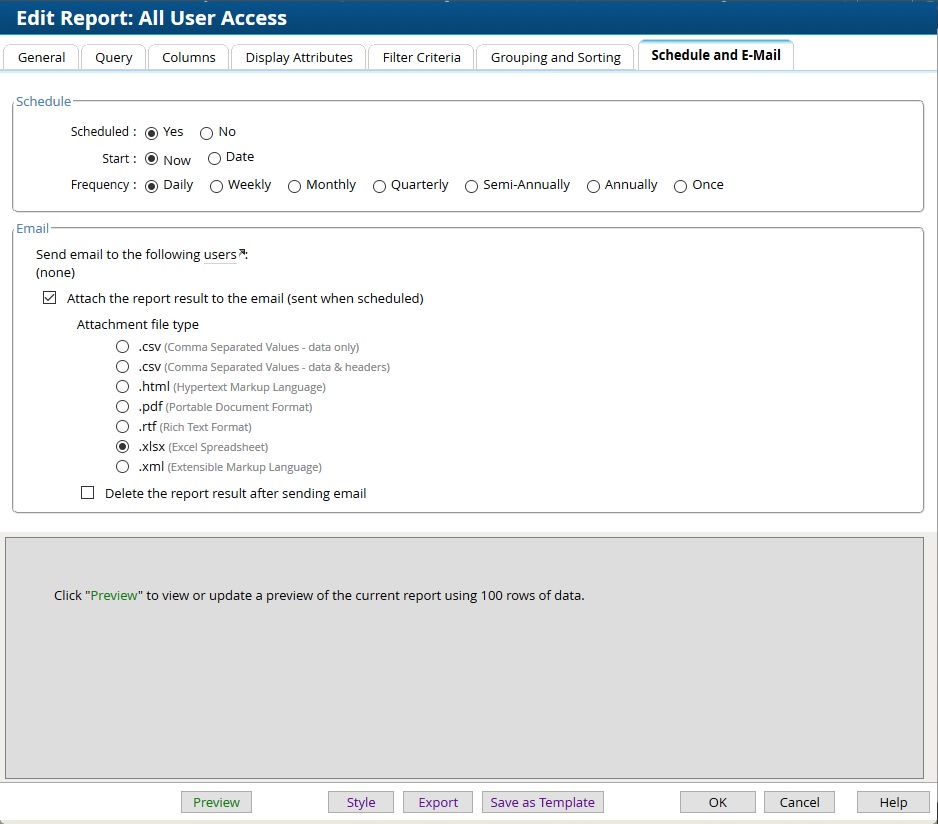Select .pdf attachment file type
The height and width of the screenshot is (824, 938).
pos(122,406)
